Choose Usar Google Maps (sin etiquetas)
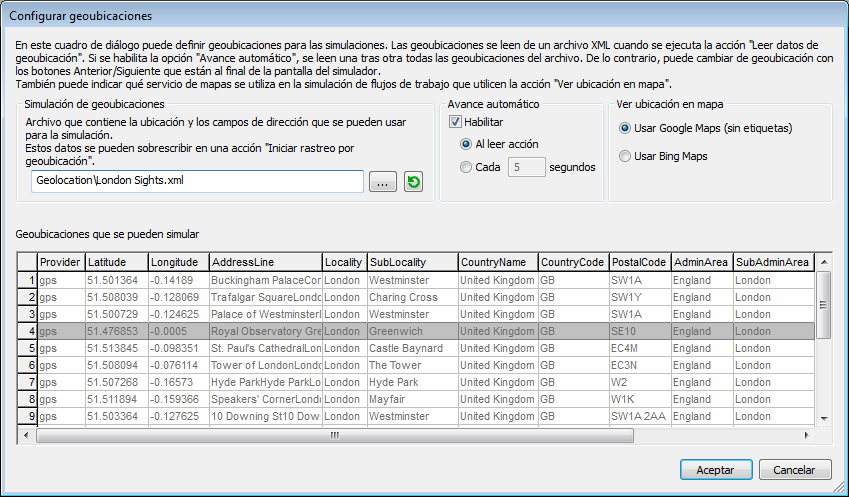Screen dimensions: 849x497 (625, 128)
